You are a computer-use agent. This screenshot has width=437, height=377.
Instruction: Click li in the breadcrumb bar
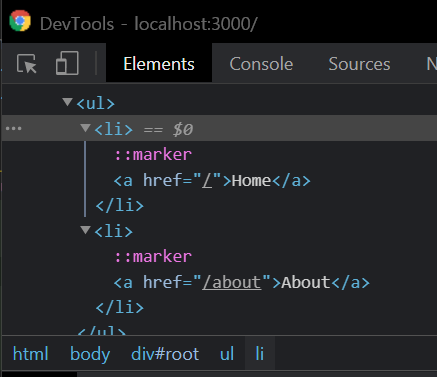pos(260,354)
